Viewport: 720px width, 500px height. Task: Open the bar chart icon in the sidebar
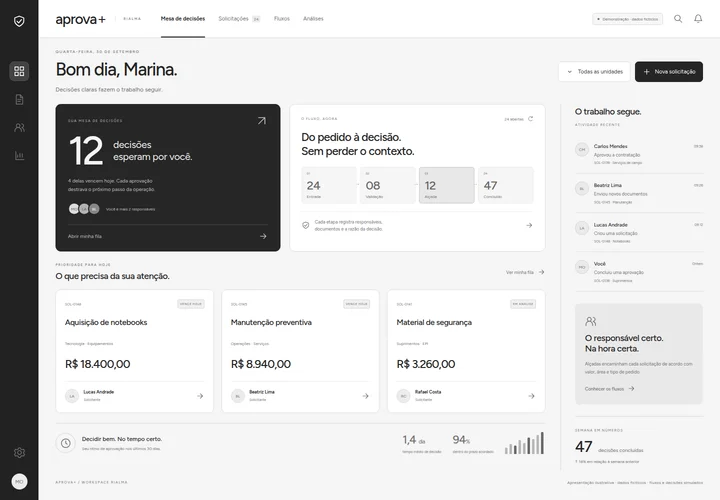[19, 156]
